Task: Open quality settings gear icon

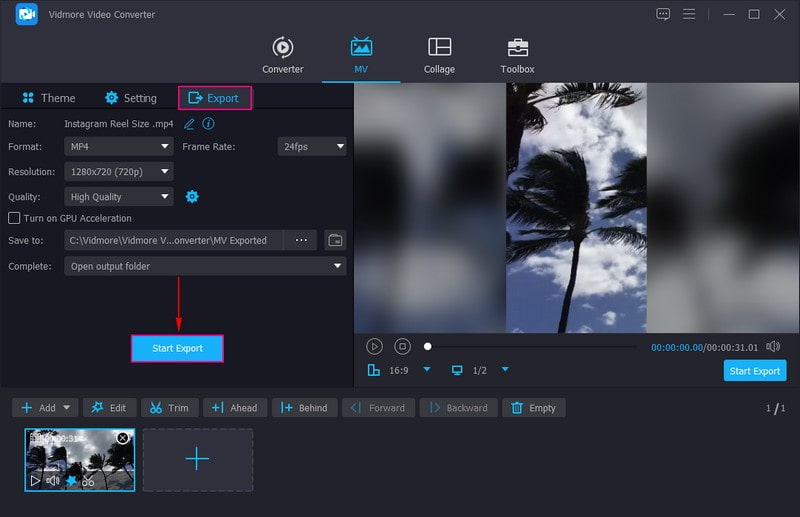Action: point(192,197)
